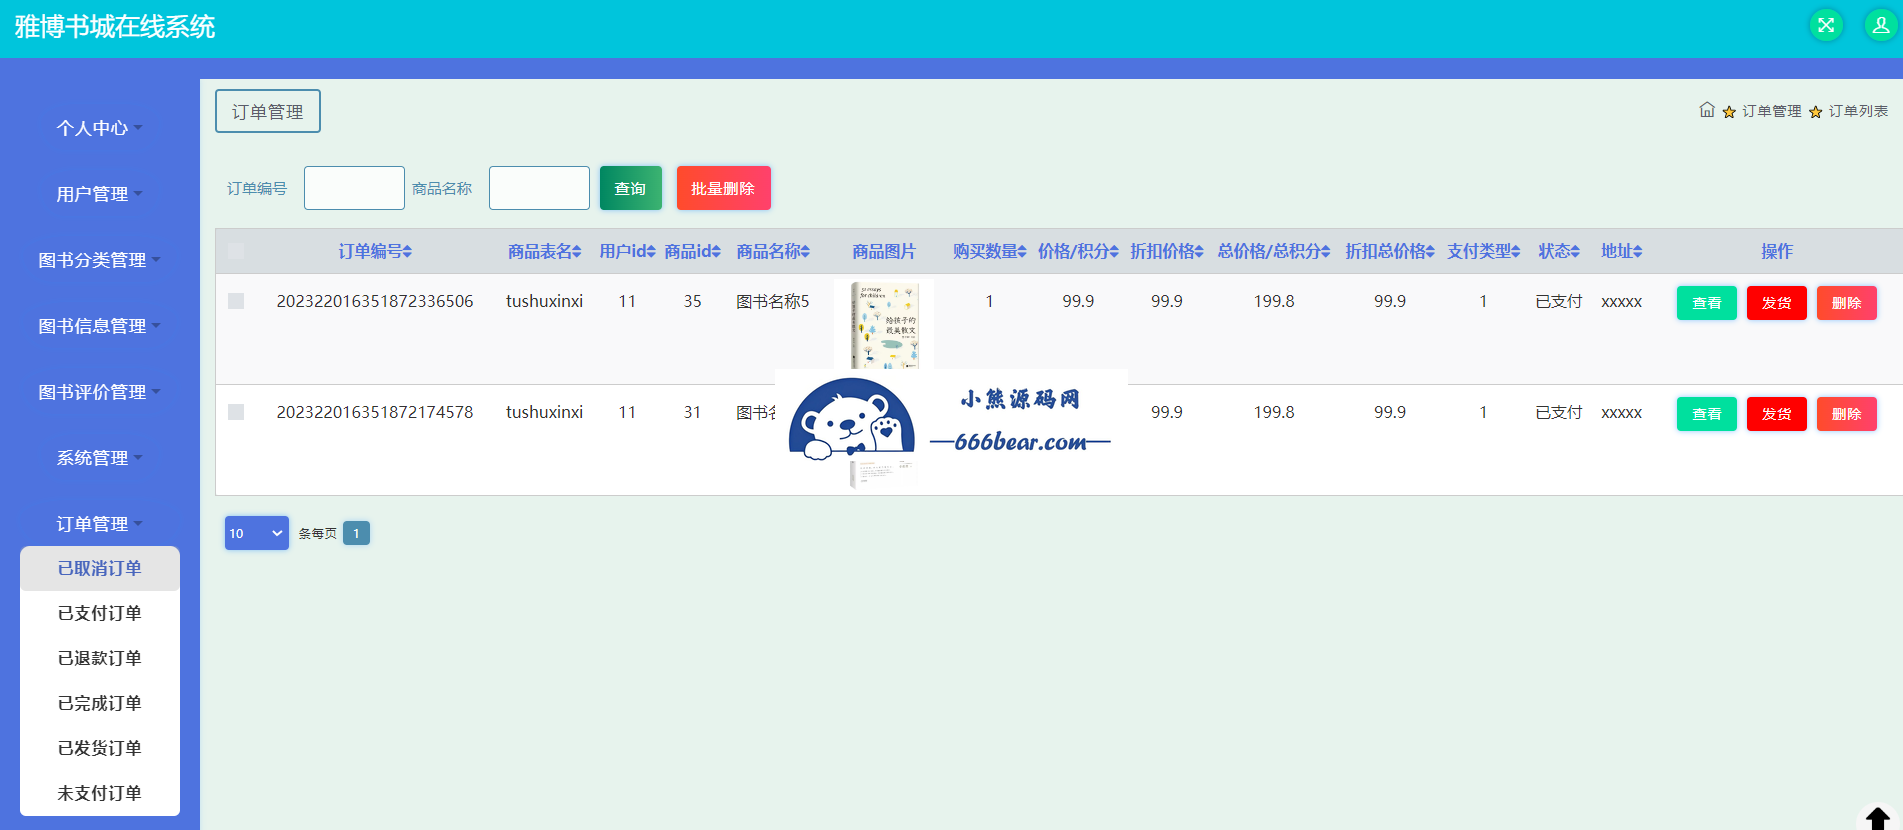1903x830 pixels.
Task: Click 删除 for order ending 336506
Action: [x=1847, y=303]
